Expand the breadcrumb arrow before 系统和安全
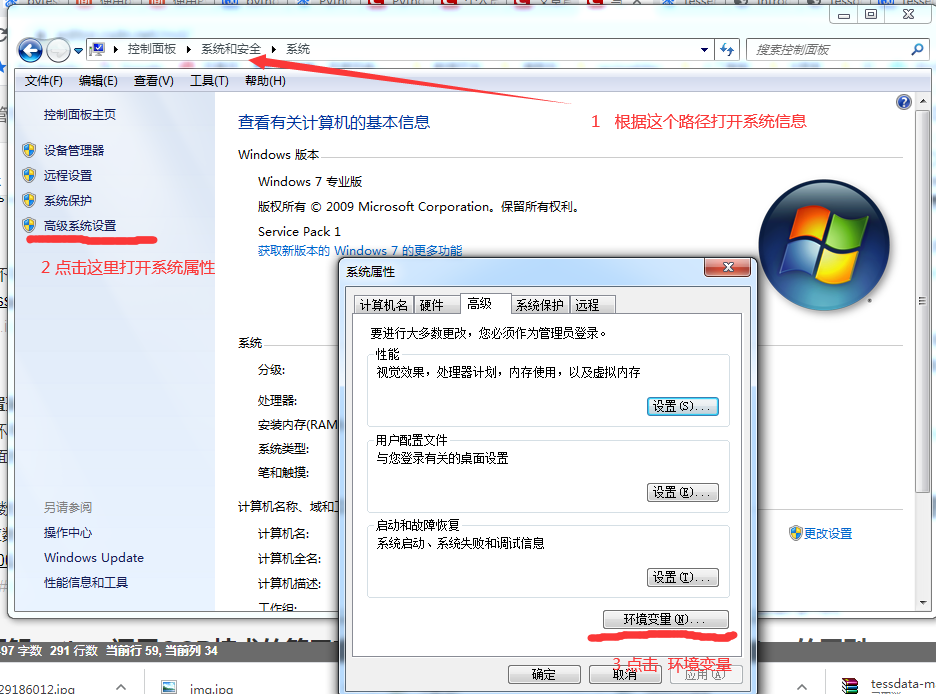This screenshot has height=694, width=936. tap(189, 49)
